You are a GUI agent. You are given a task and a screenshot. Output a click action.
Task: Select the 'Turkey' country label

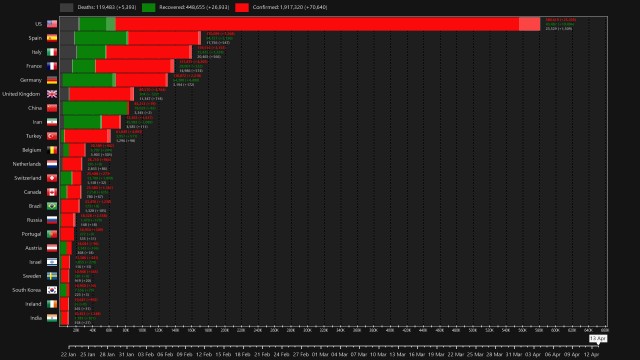pyautogui.click(x=34, y=136)
